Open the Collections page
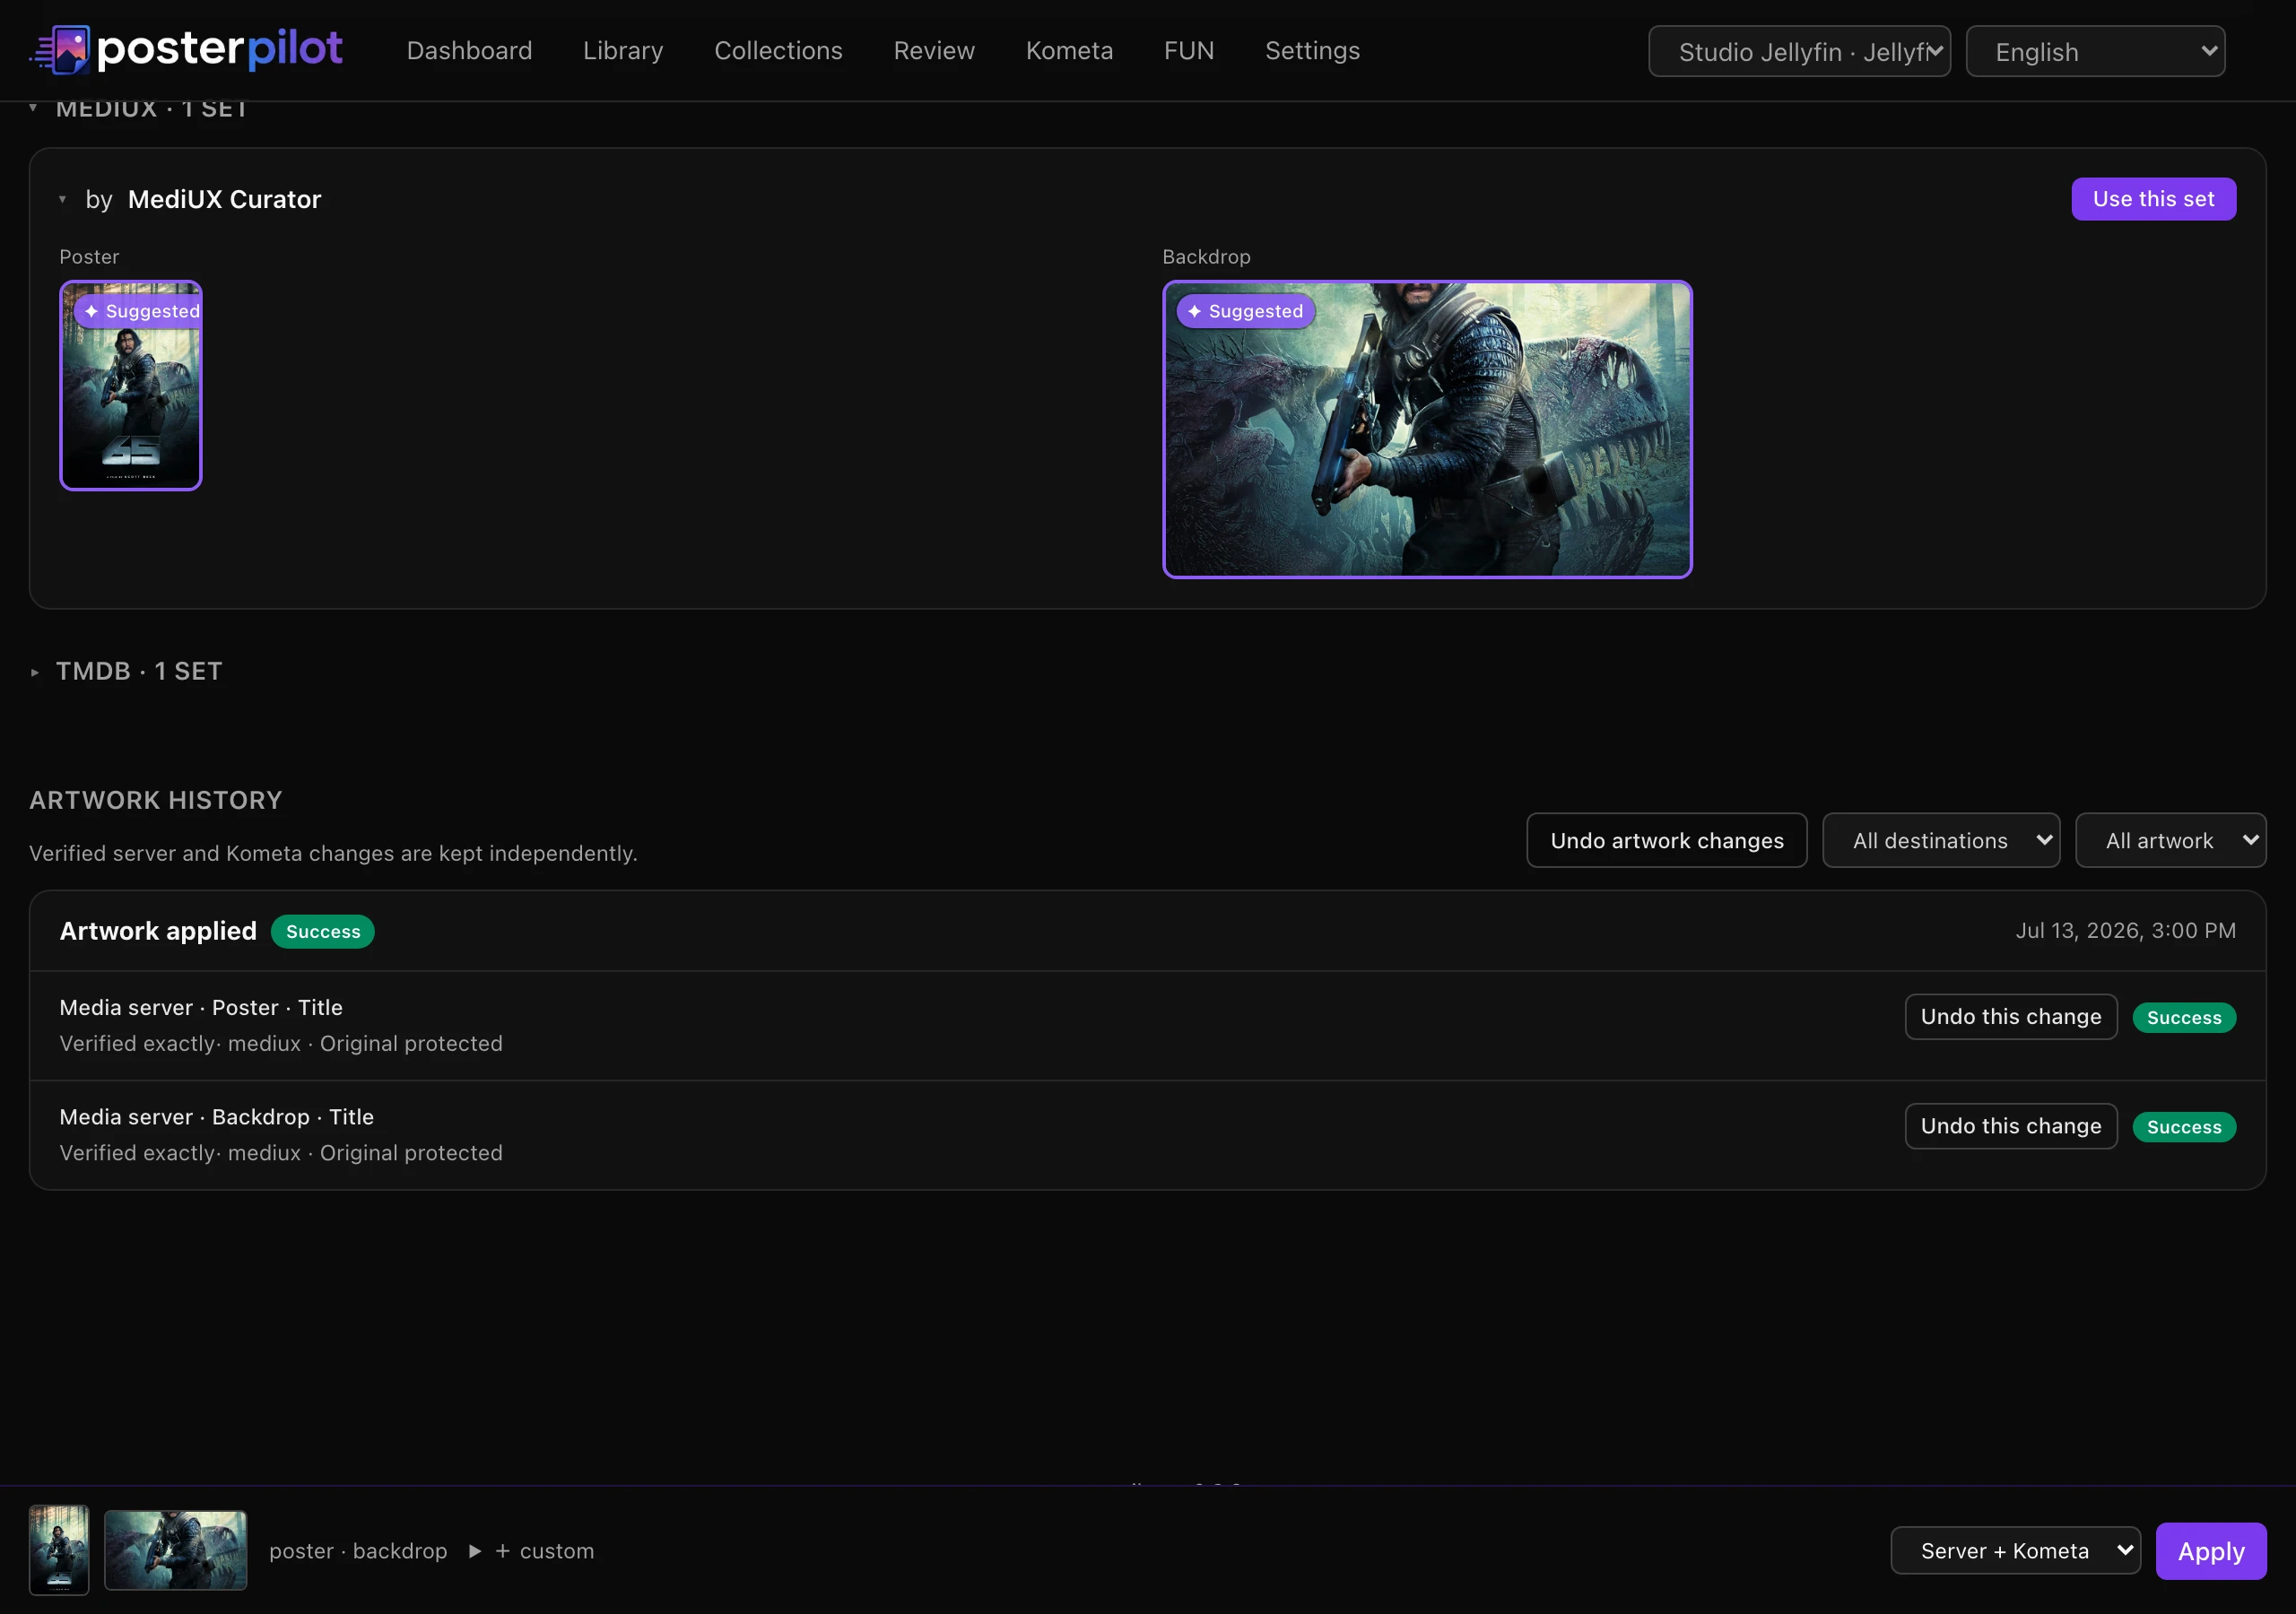Screen dimensions: 2296x1614 [x=778, y=51]
